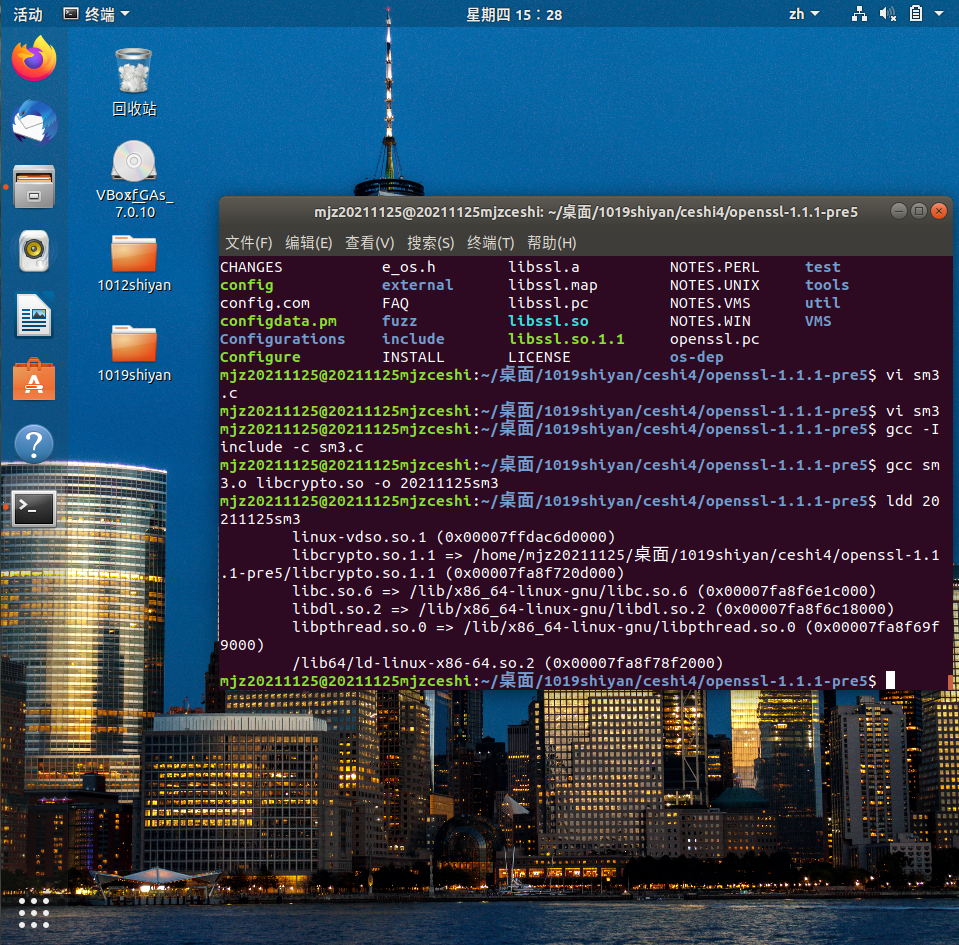
Task: Open the 编辑(E) menu
Action: pyautogui.click(x=308, y=243)
